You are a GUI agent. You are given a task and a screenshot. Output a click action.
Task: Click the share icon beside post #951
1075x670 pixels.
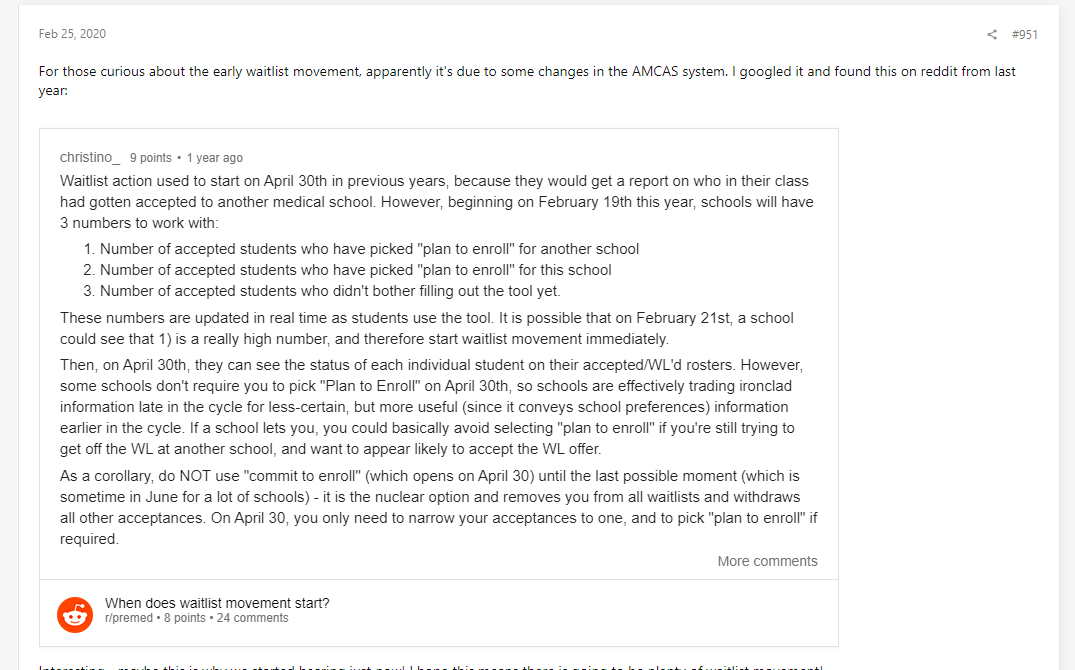[992, 35]
